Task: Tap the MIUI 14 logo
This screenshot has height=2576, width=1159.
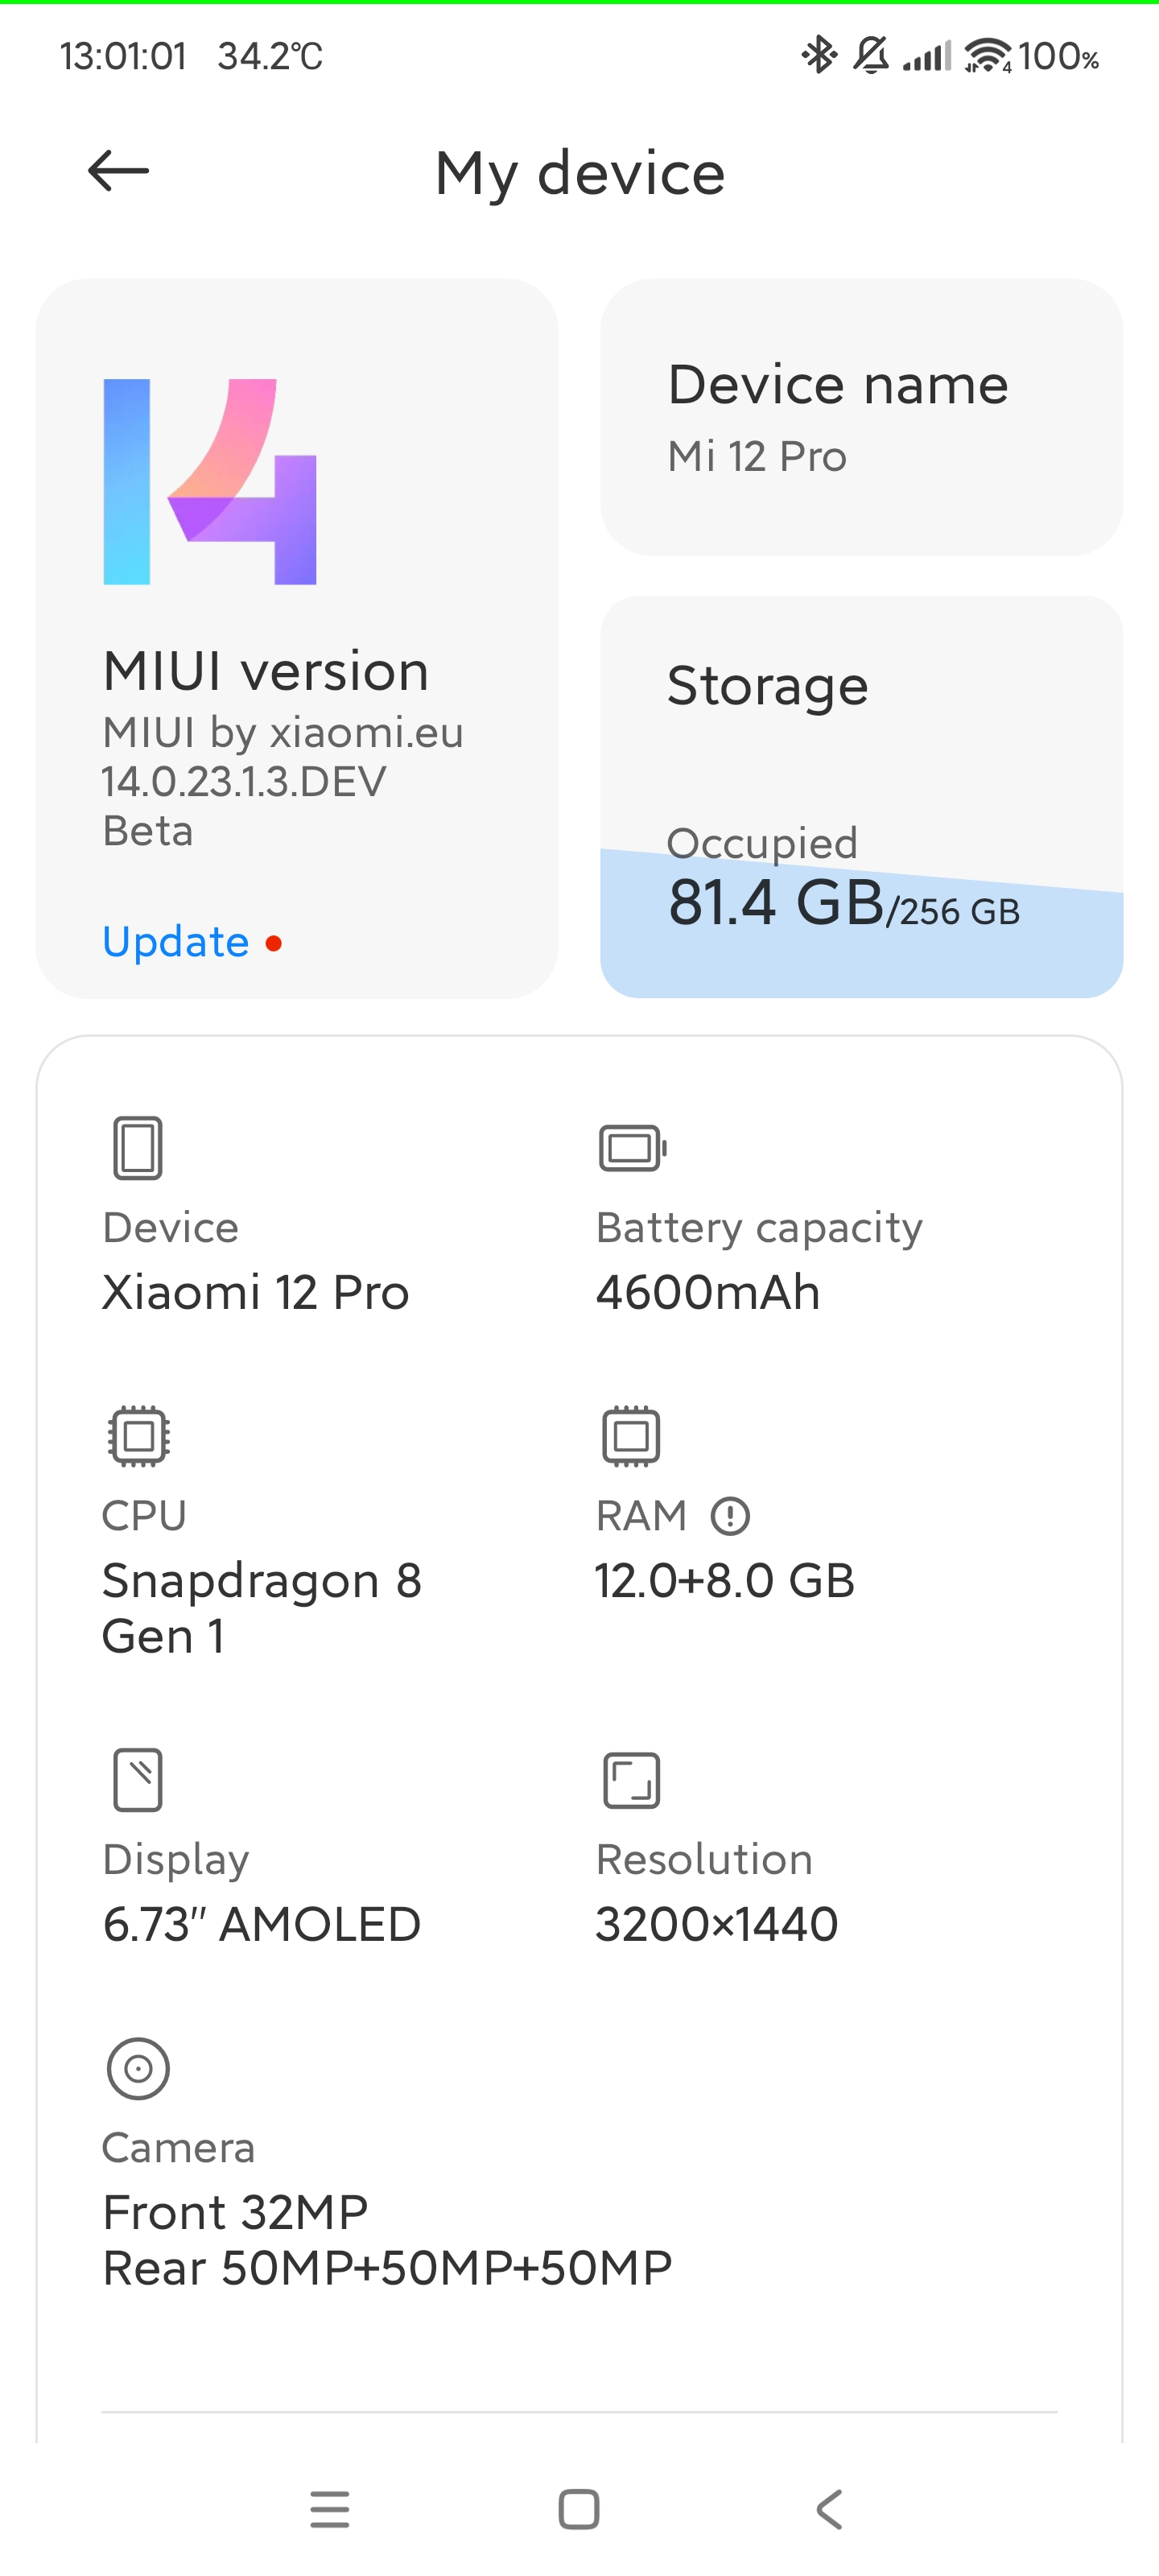Action: pyautogui.click(x=210, y=481)
